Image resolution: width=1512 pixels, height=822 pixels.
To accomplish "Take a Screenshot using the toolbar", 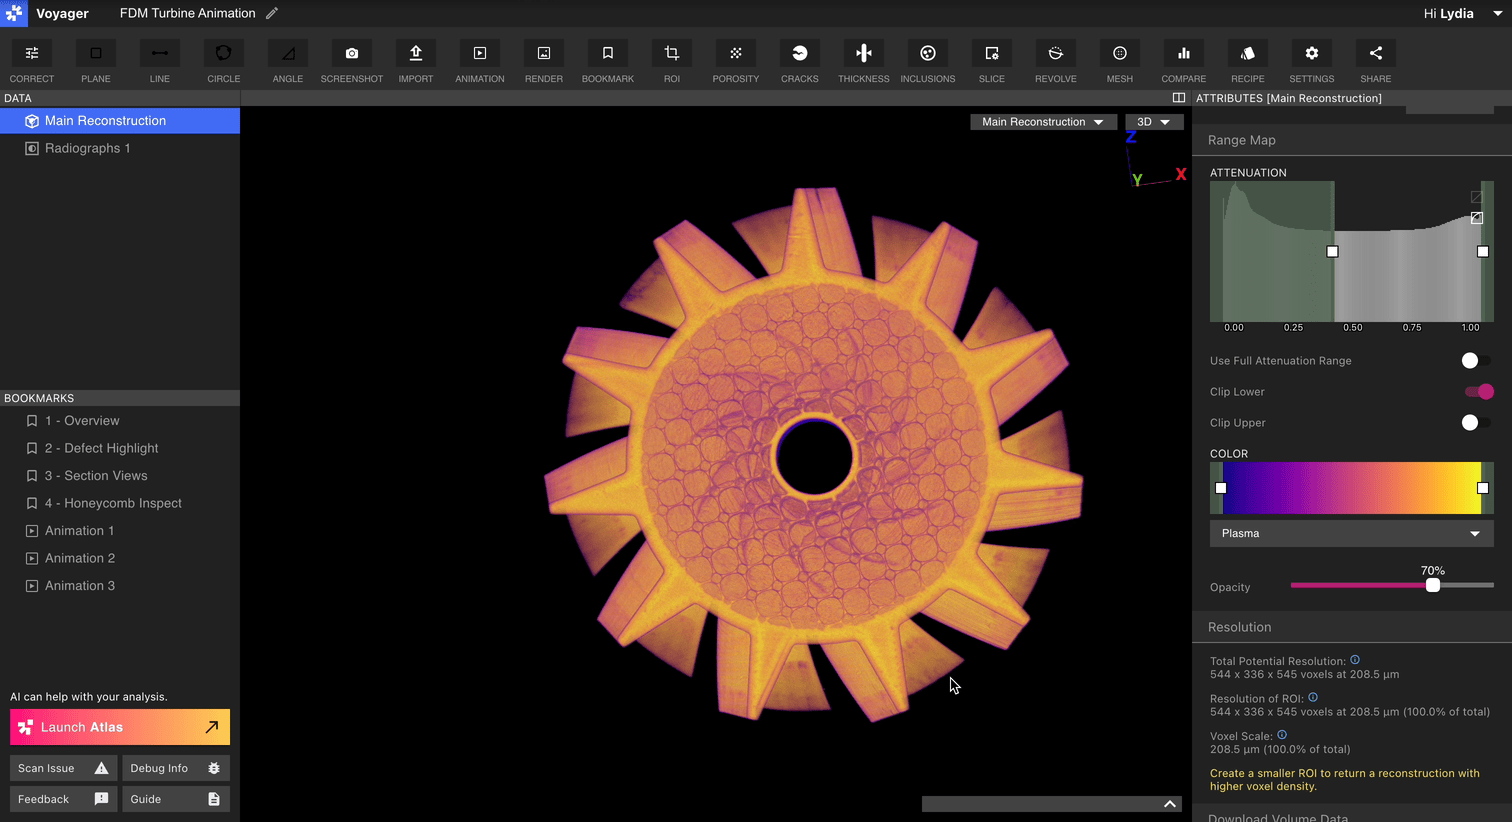I will [x=351, y=60].
